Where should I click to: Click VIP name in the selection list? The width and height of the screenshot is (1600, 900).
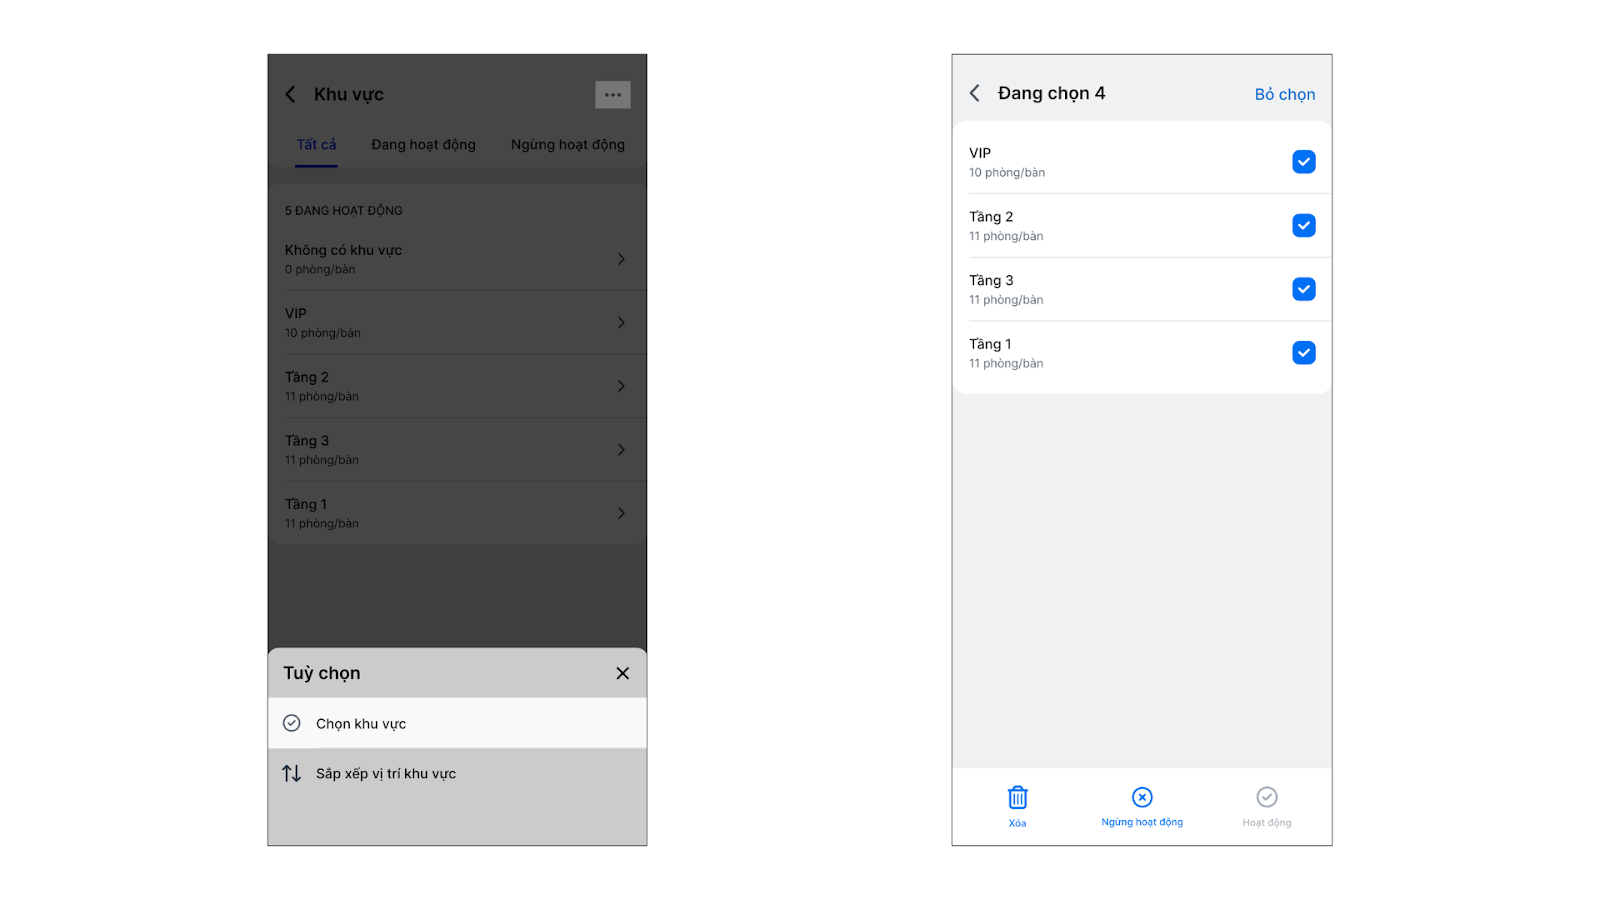[x=980, y=153]
